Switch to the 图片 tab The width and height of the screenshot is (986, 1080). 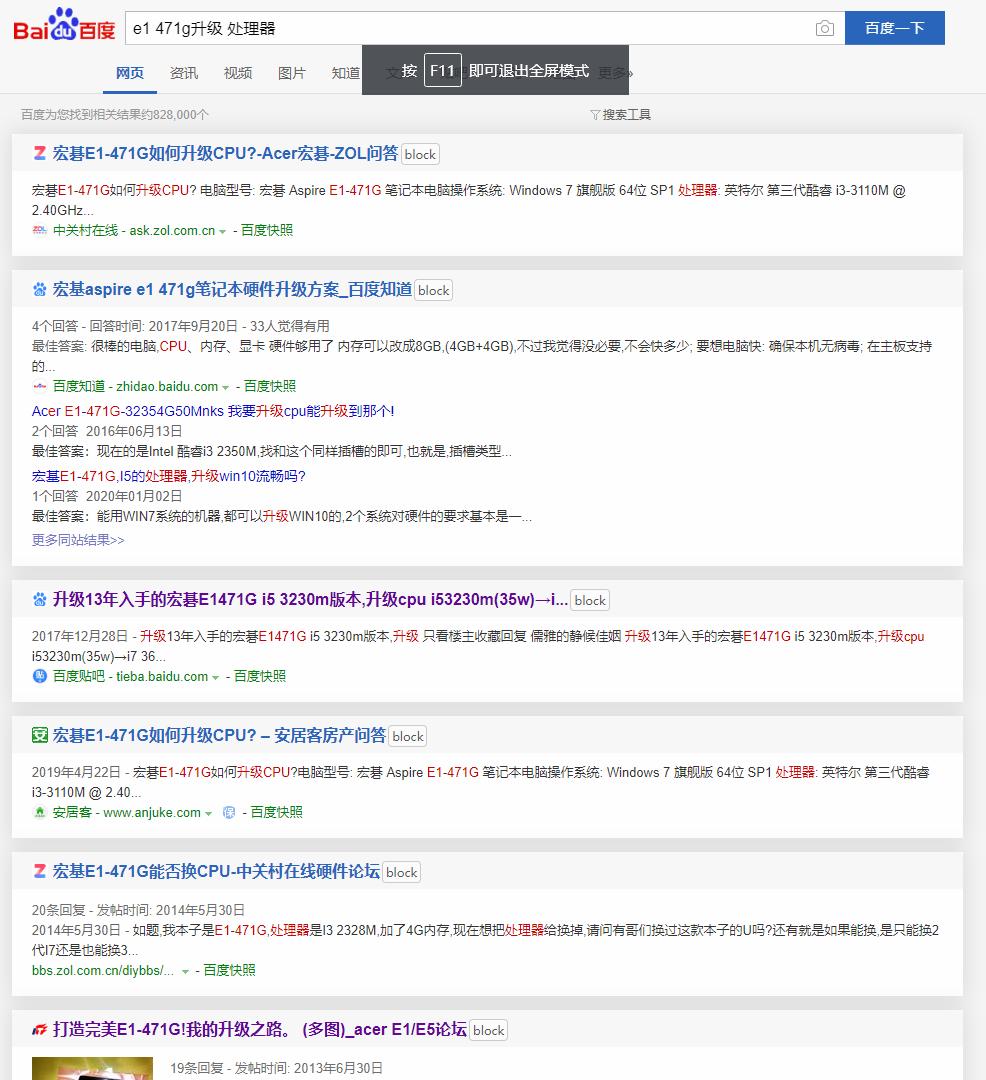291,72
